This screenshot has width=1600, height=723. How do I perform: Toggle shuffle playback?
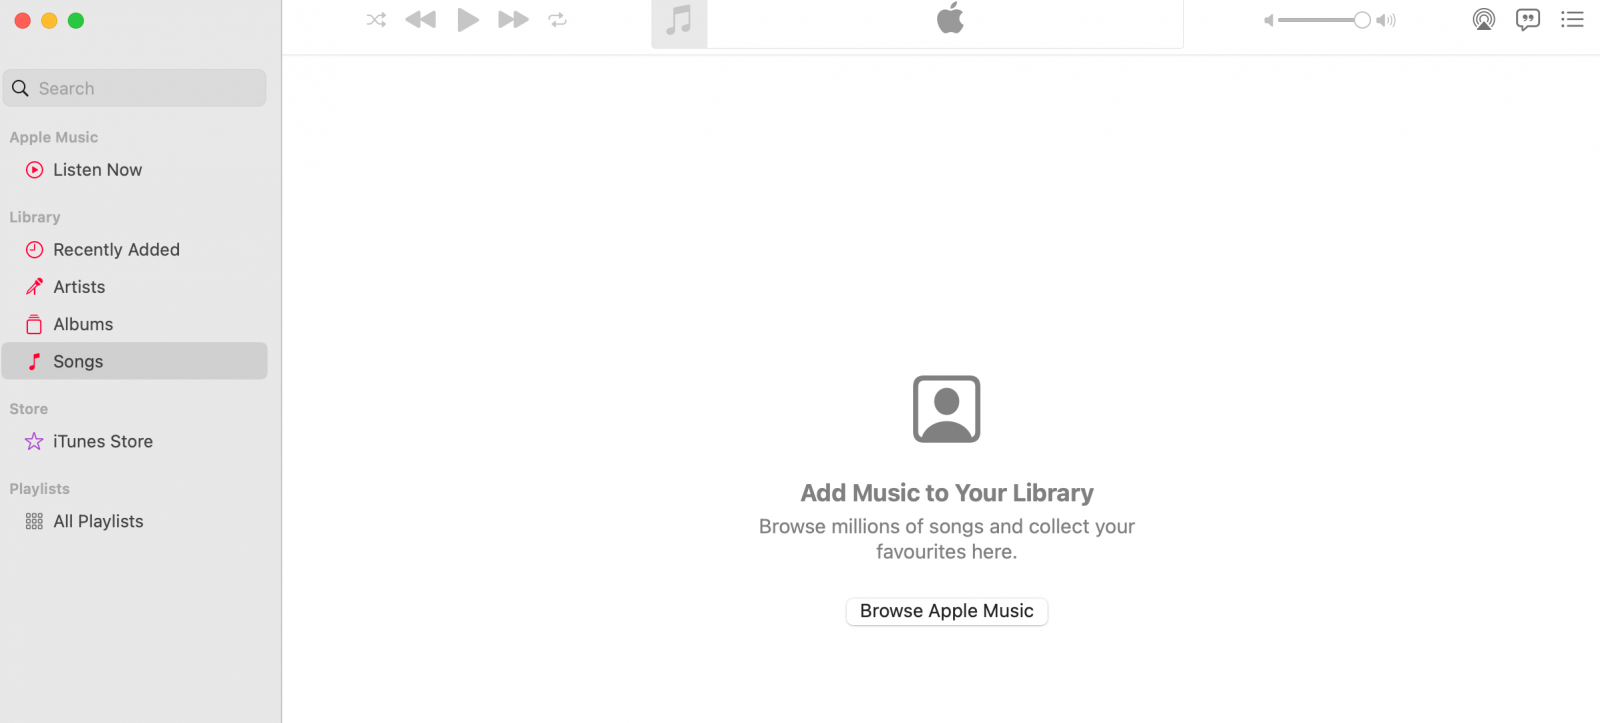tap(376, 20)
